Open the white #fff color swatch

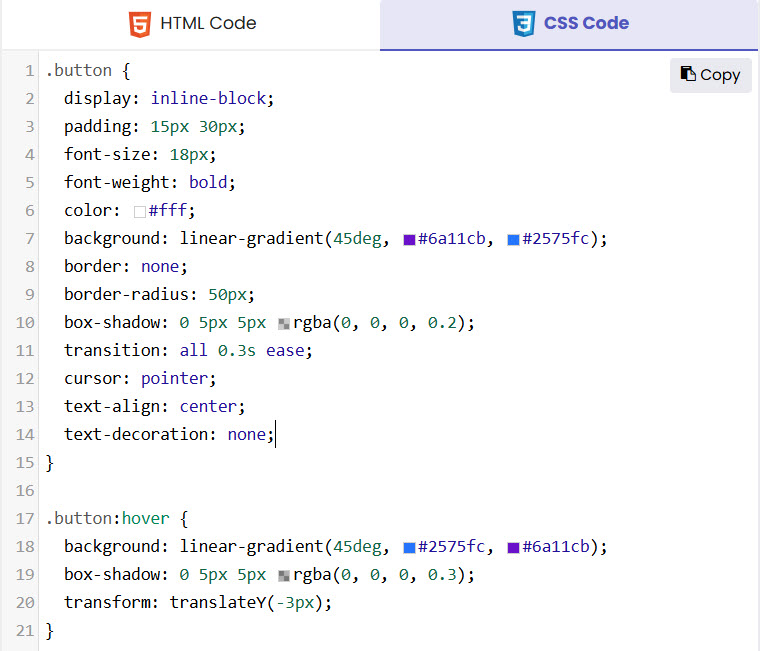tap(140, 212)
